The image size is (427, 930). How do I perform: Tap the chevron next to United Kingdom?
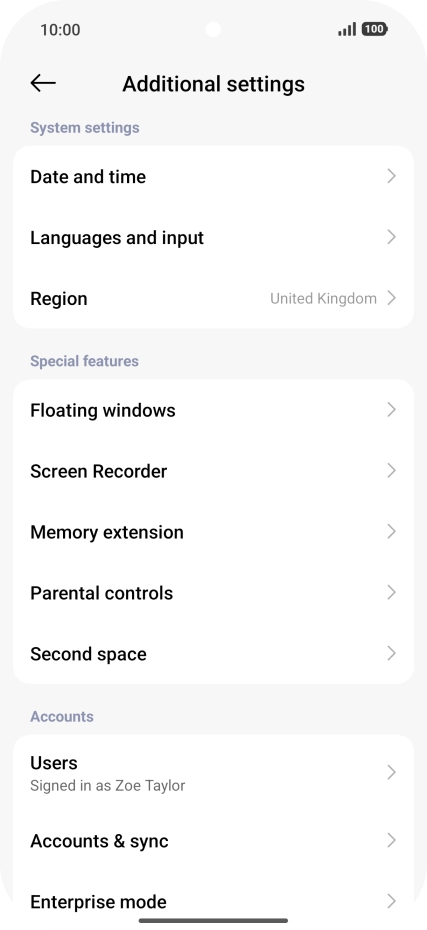[391, 298]
